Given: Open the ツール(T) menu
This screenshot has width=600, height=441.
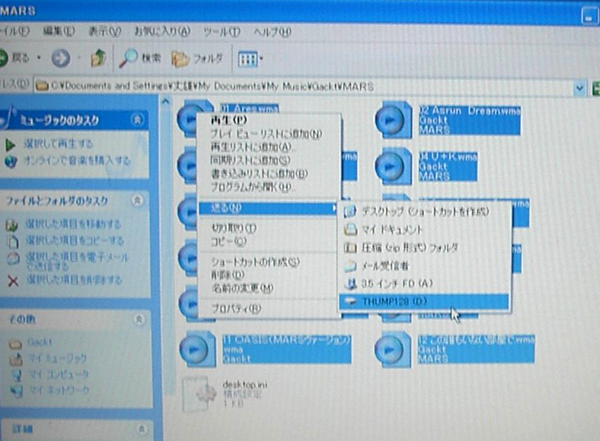Looking at the screenshot, I should tap(222, 32).
